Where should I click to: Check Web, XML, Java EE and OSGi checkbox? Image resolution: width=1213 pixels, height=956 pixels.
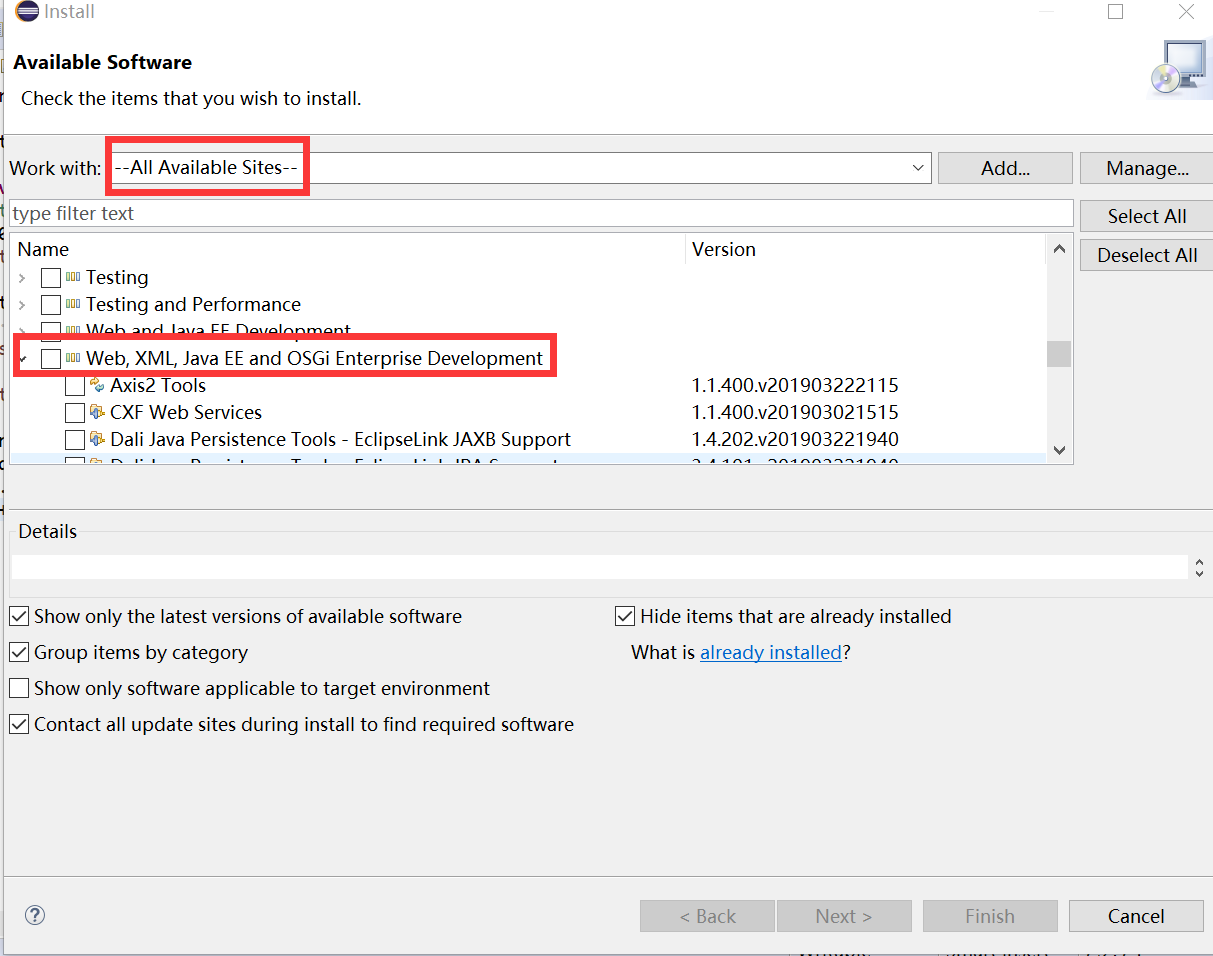pos(51,359)
